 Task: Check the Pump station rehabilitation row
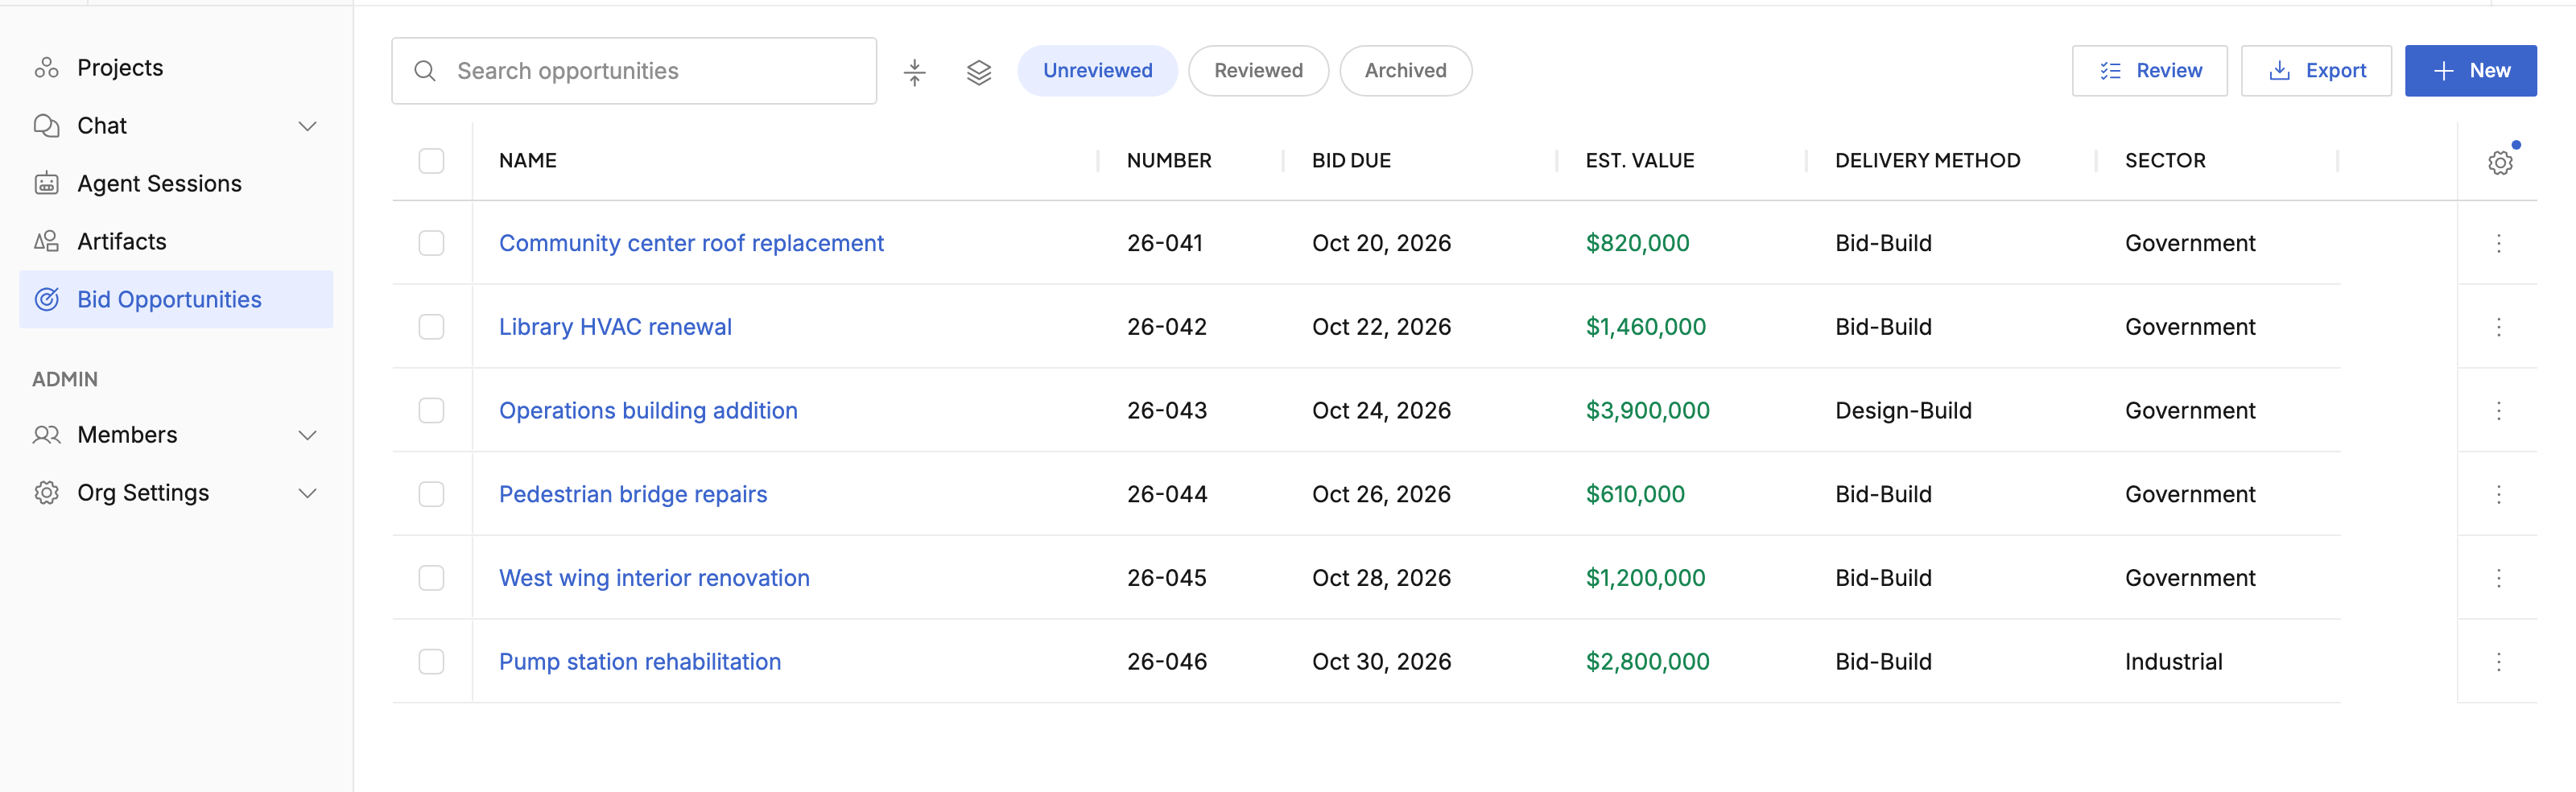[431, 662]
